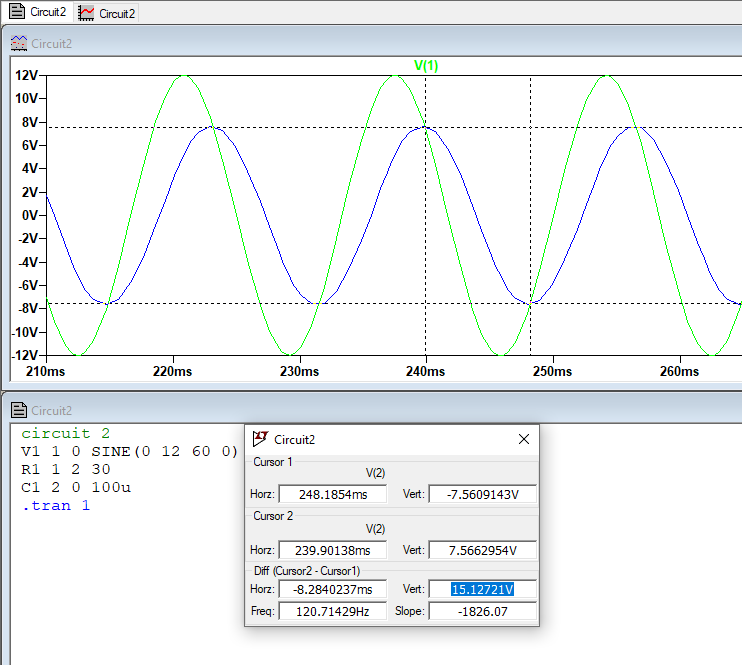Click the highlighted Diff Vert 15.12721V field
The image size is (742, 665).
(x=482, y=589)
